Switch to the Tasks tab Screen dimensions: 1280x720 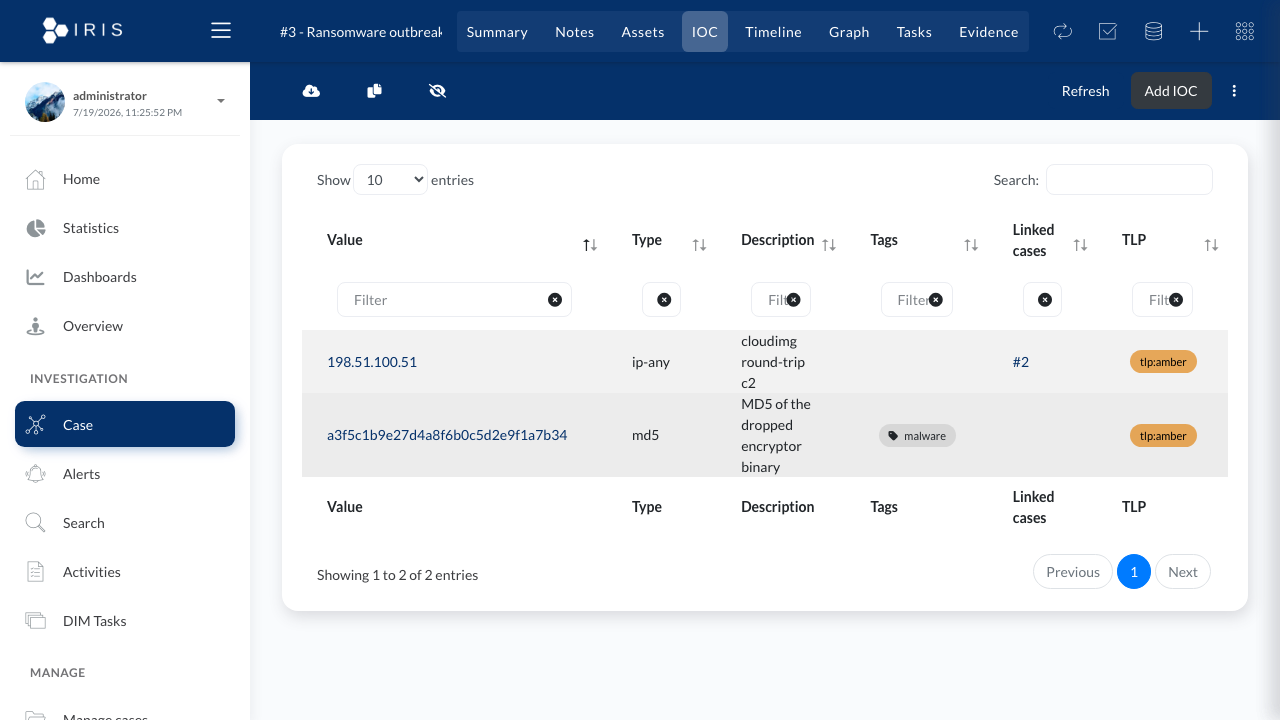point(914,31)
